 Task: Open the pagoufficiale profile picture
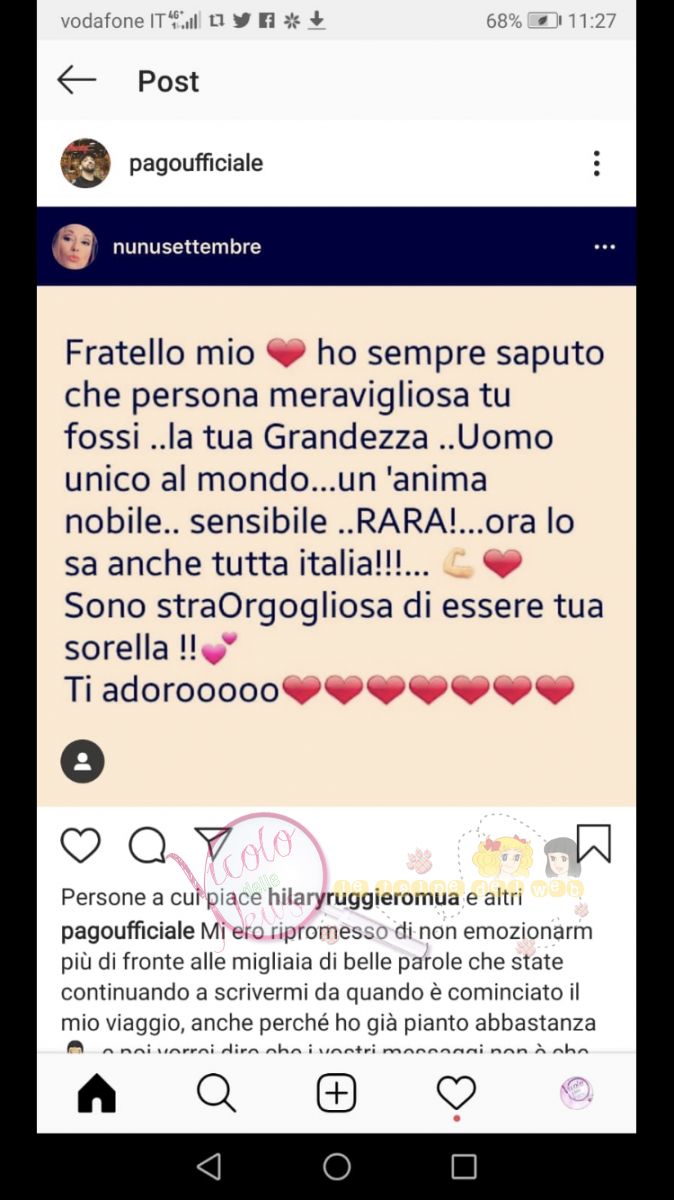coord(85,163)
